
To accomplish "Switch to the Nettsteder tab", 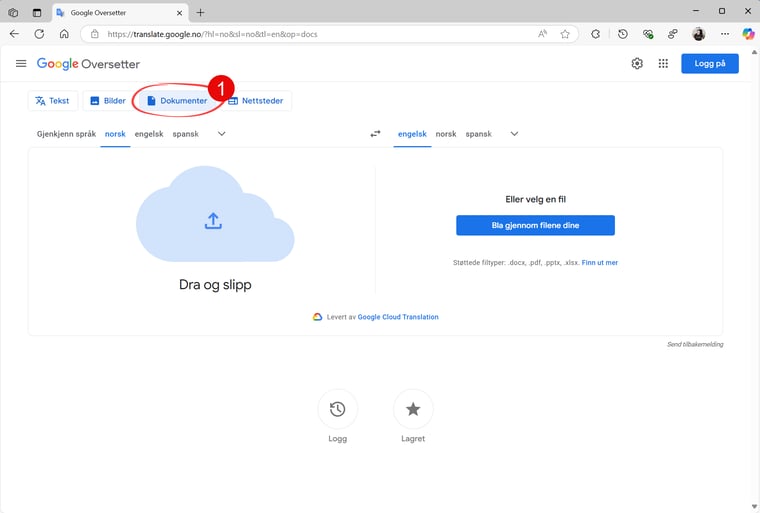I will 255,101.
